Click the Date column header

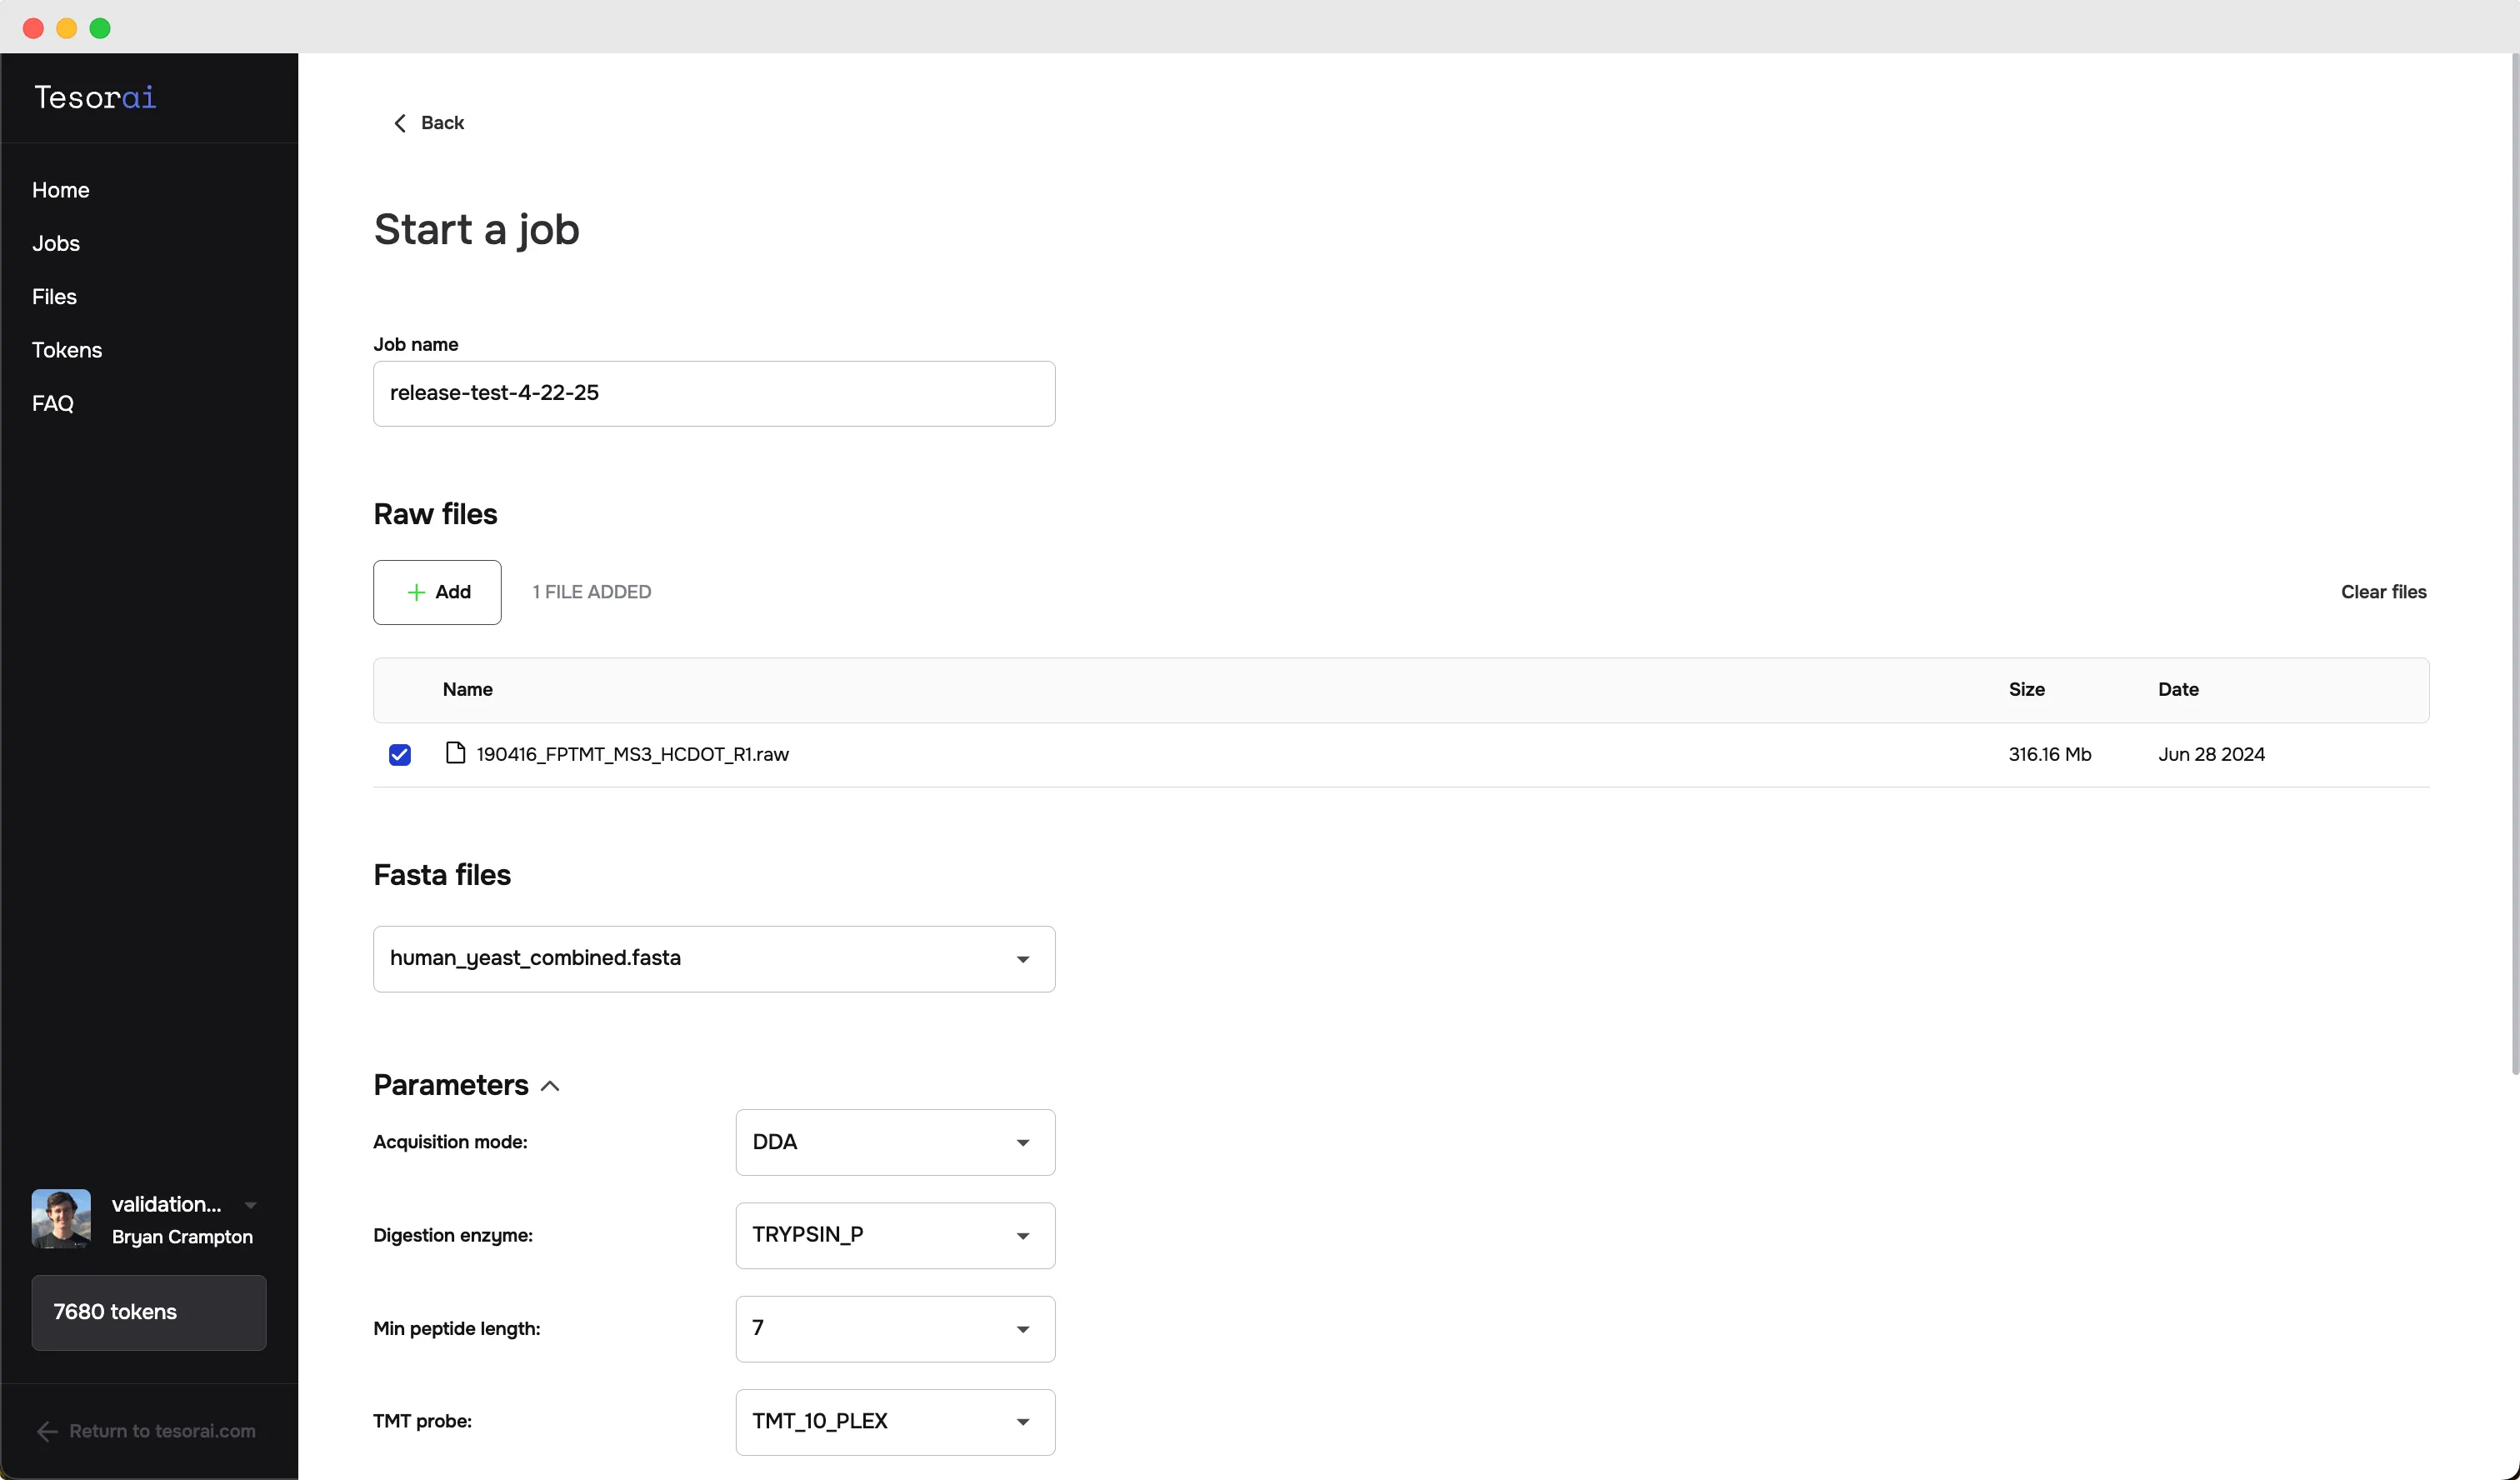pos(2178,689)
